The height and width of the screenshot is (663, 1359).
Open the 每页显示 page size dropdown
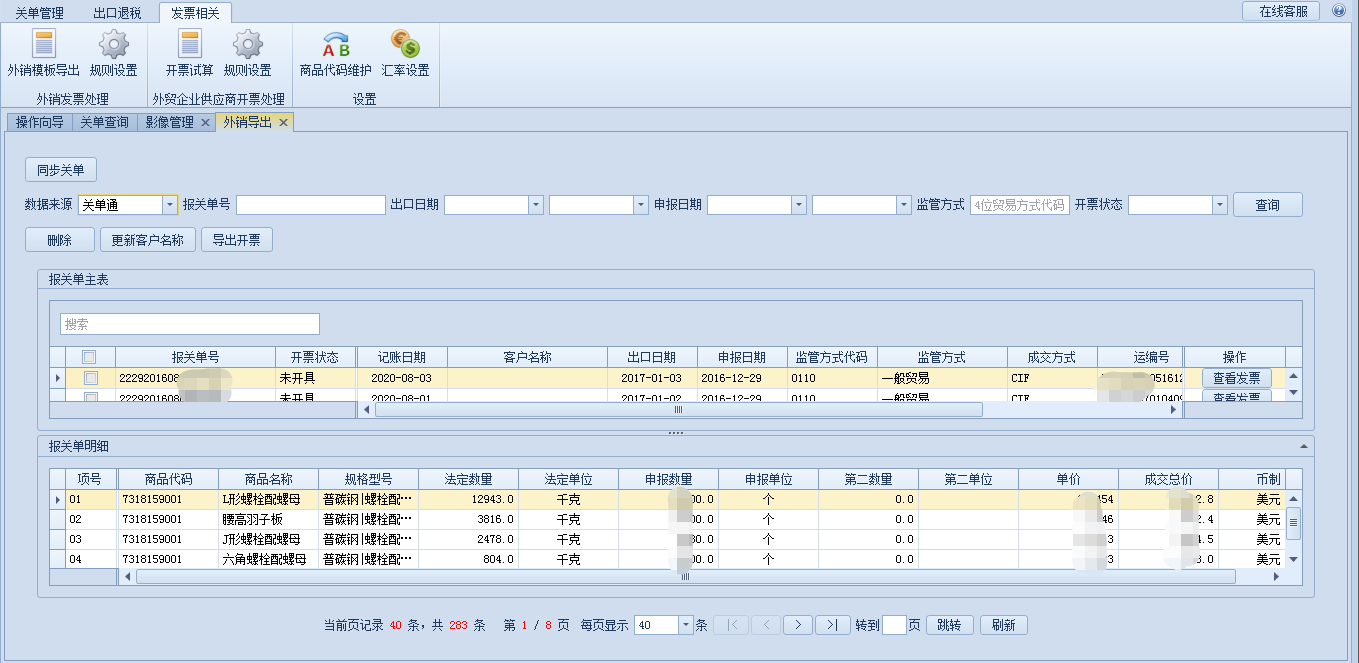click(x=686, y=625)
